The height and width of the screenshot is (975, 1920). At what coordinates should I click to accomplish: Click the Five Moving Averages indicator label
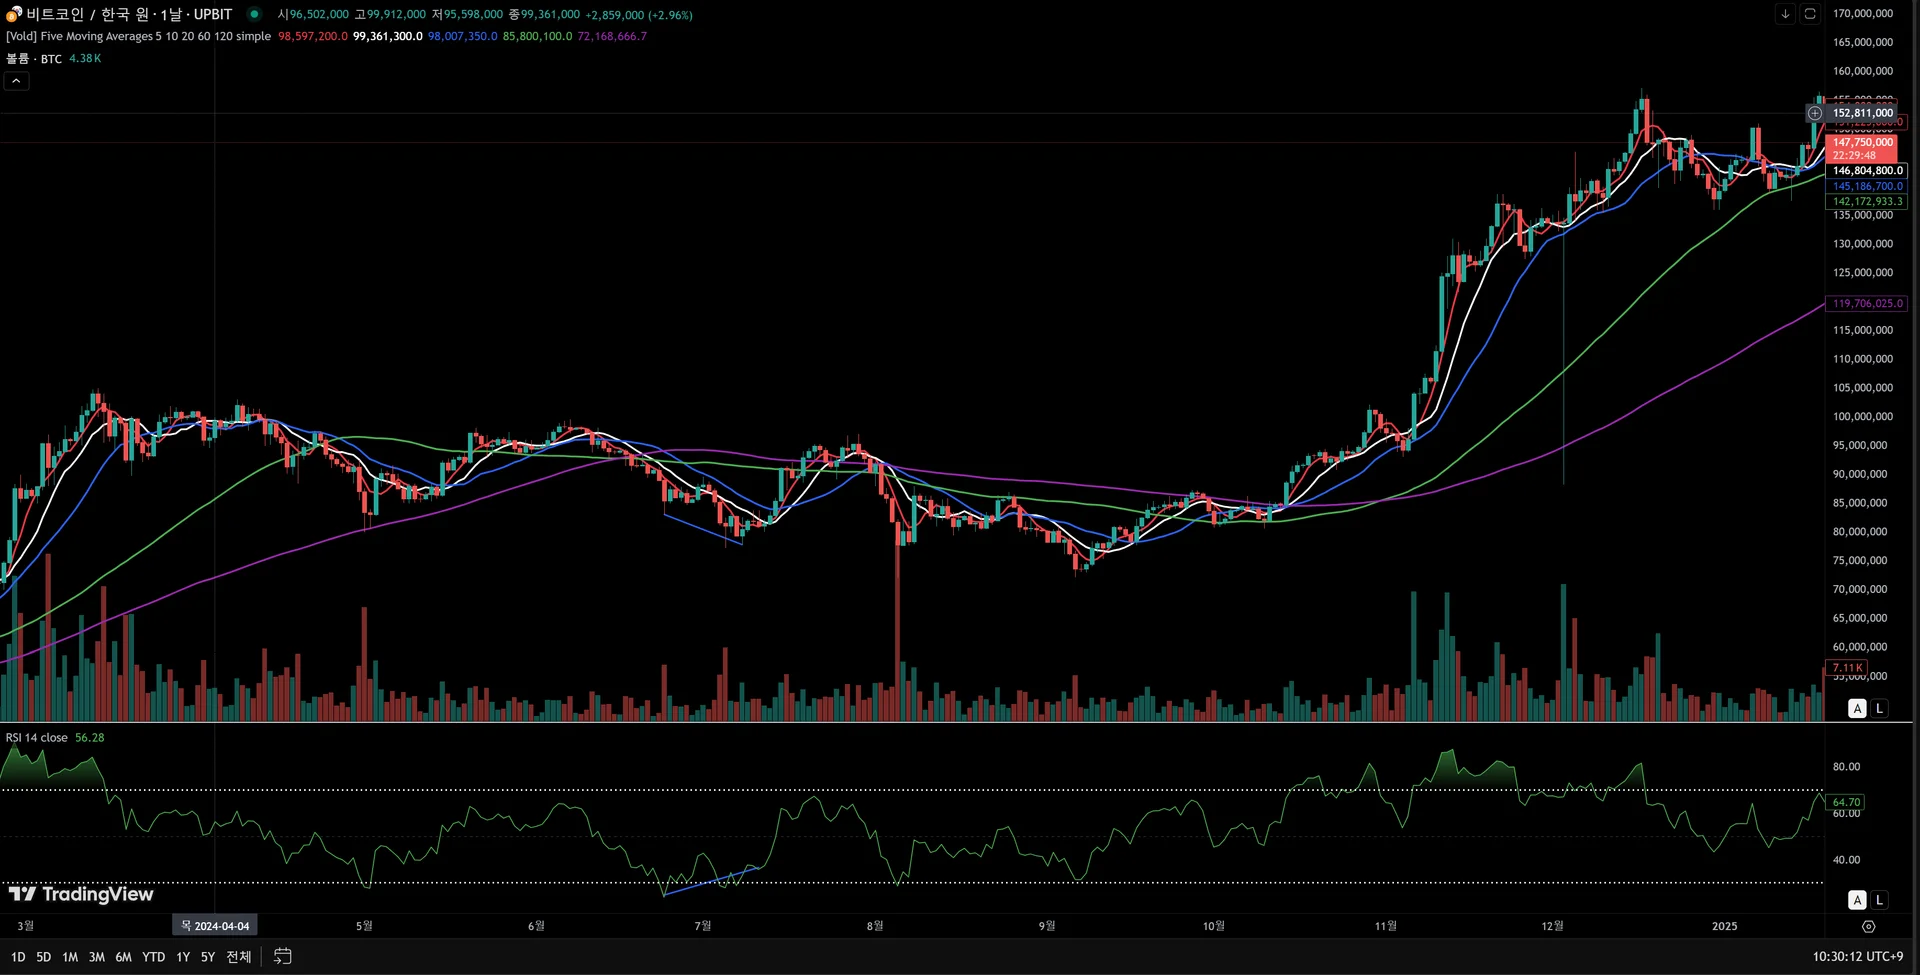138,36
